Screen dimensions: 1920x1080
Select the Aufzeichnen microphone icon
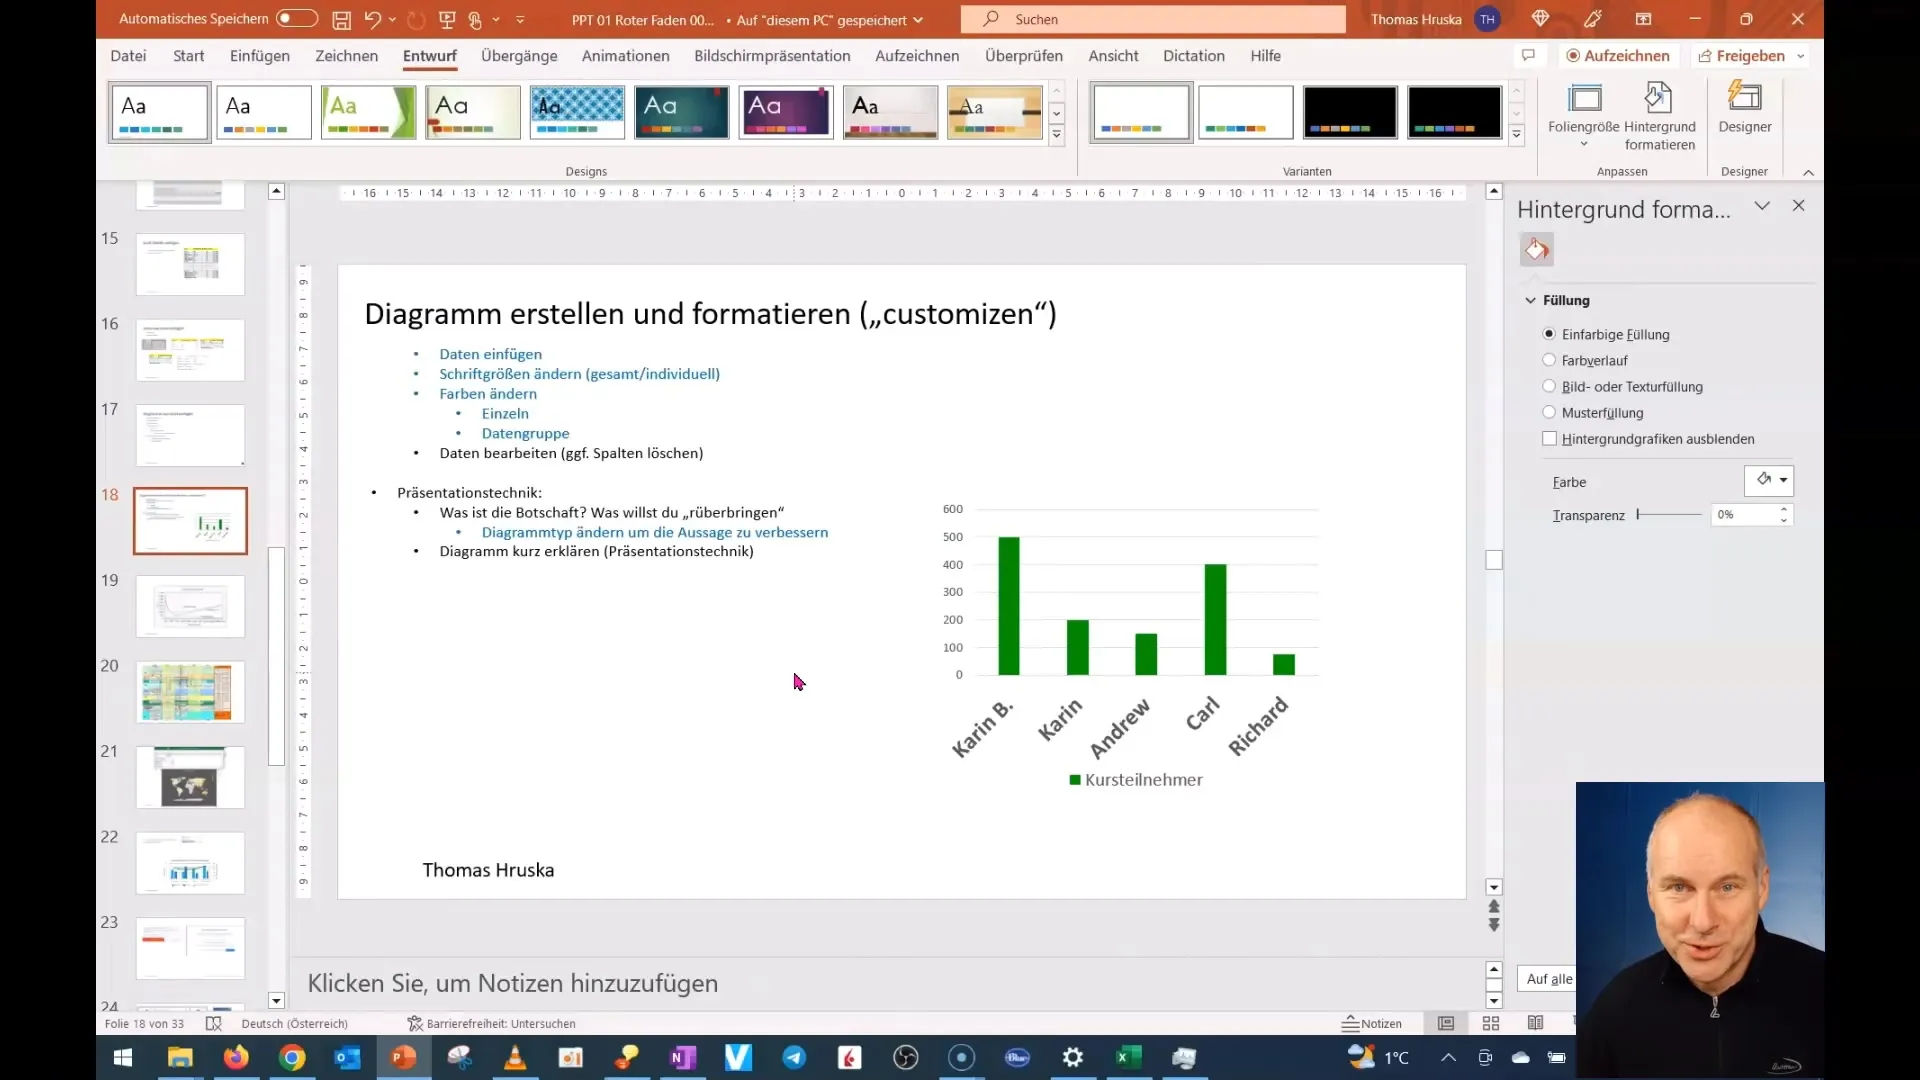[1572, 55]
